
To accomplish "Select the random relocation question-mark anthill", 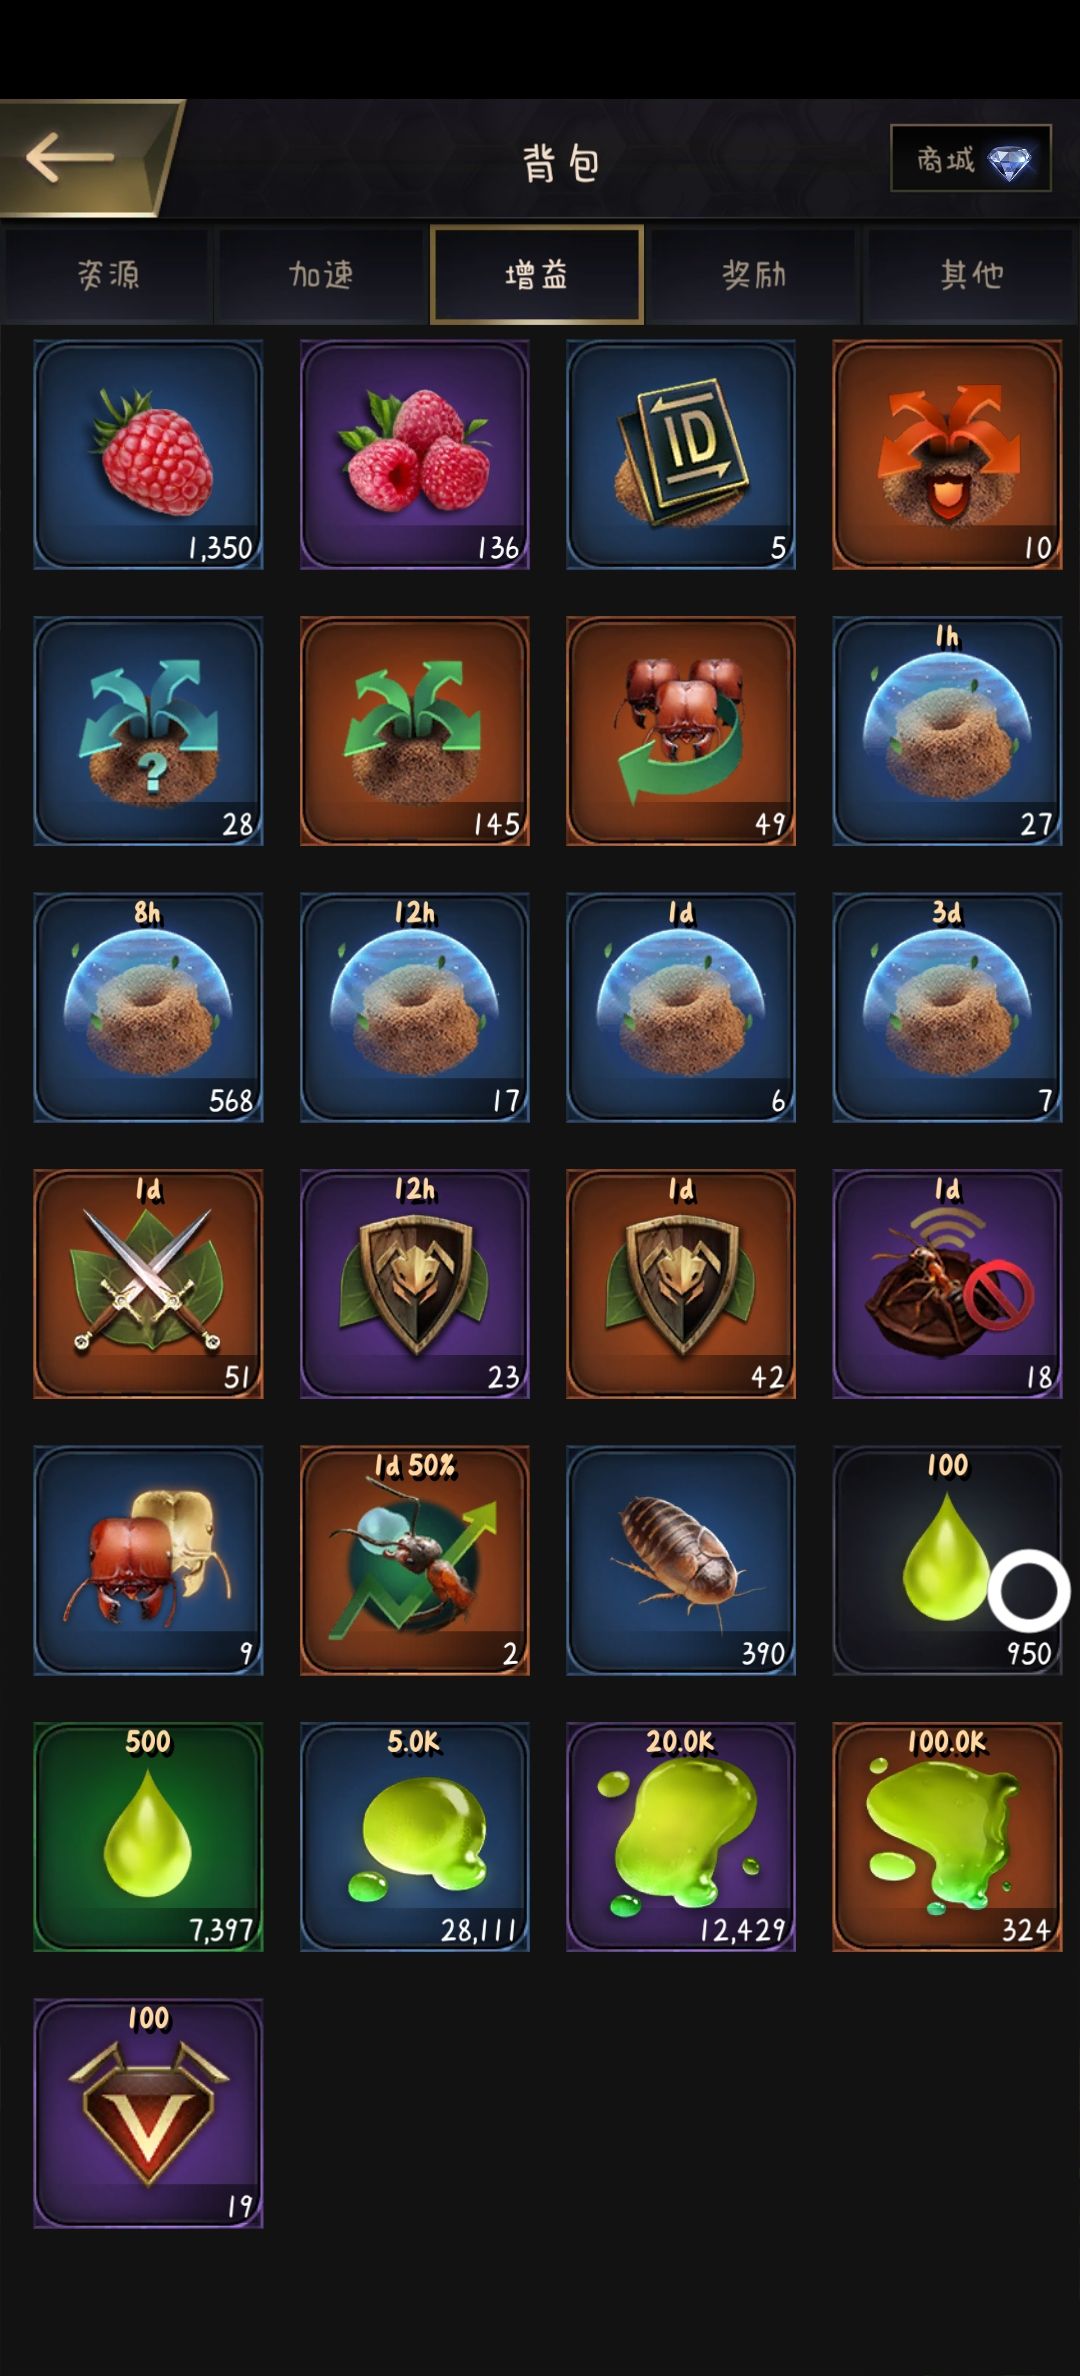I will [x=148, y=731].
